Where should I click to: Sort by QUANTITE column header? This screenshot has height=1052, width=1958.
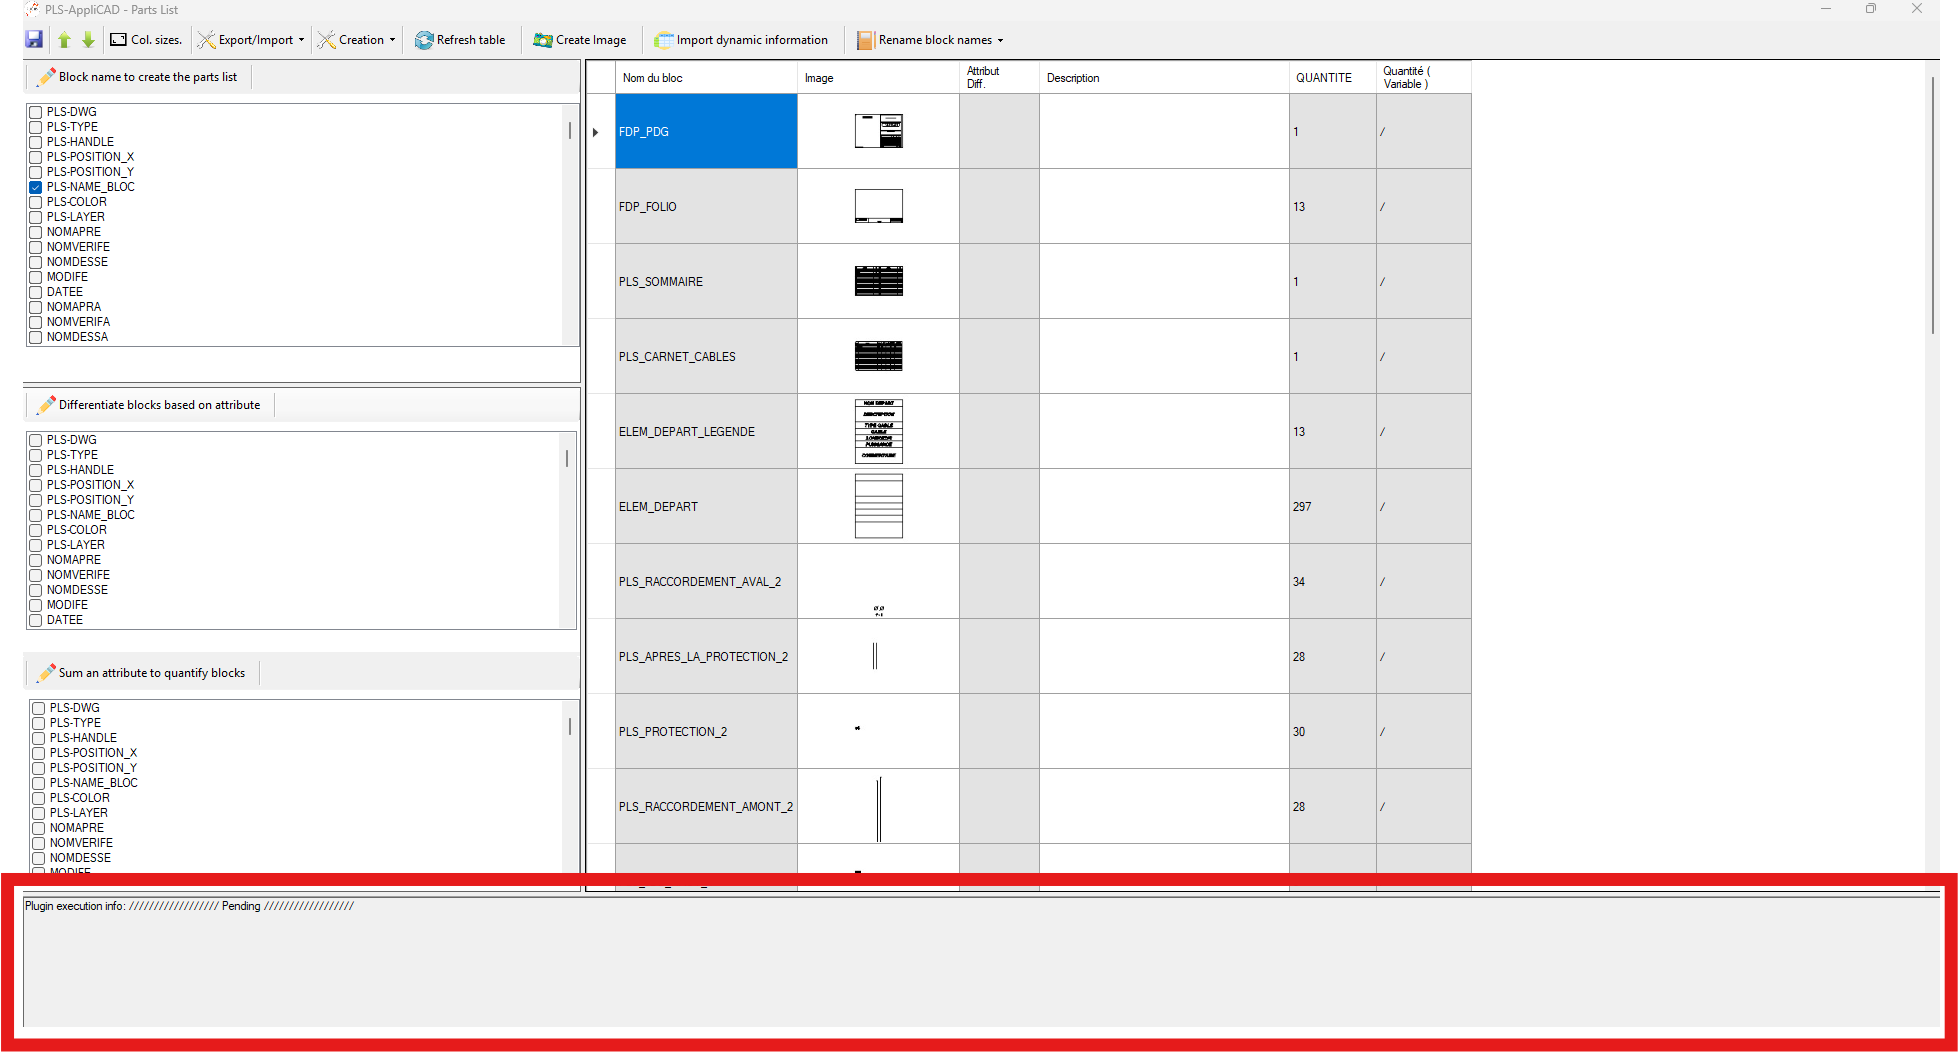click(1323, 78)
